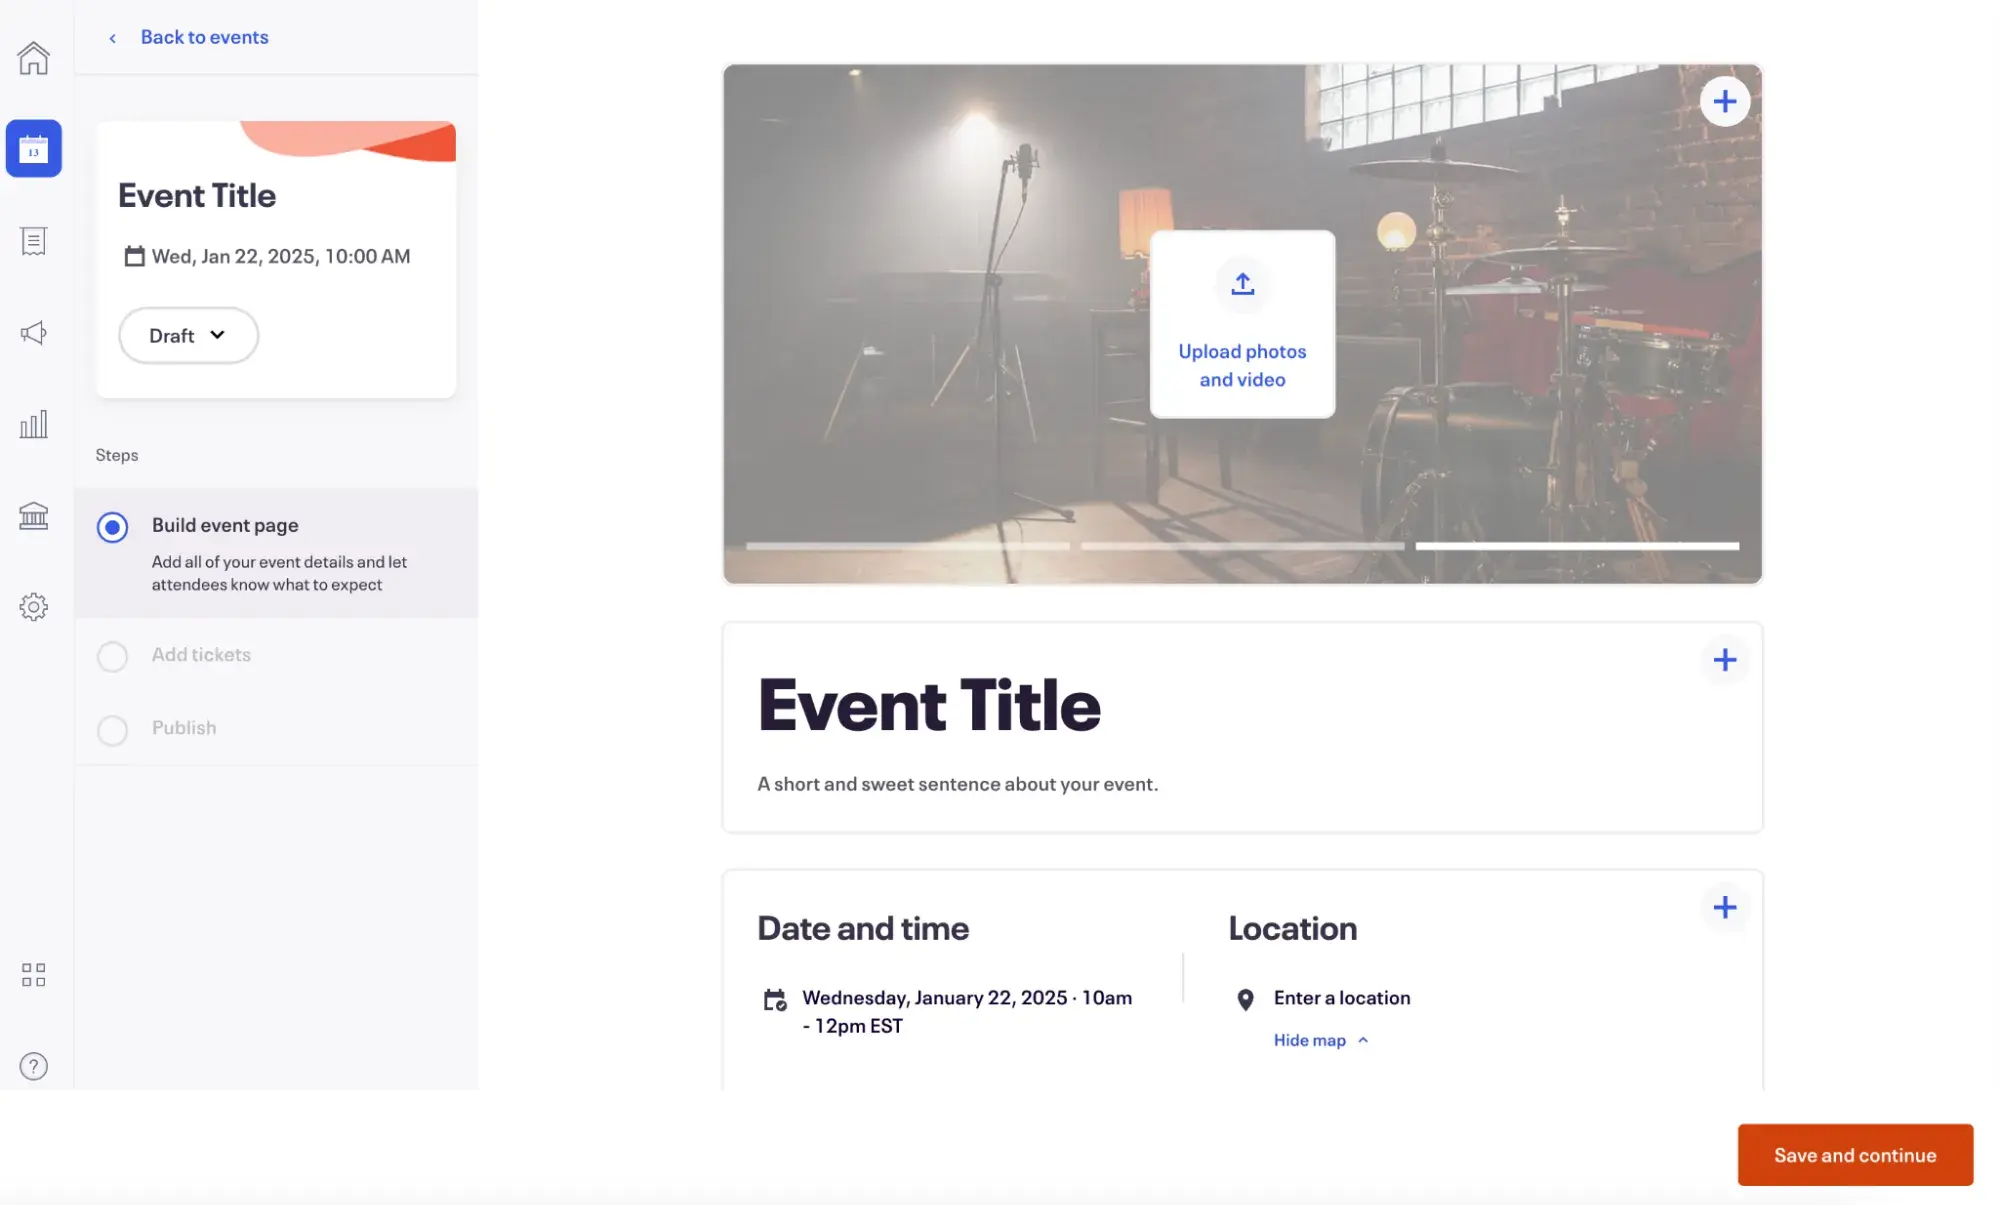Open the Marketing megaphone icon

coord(34,332)
